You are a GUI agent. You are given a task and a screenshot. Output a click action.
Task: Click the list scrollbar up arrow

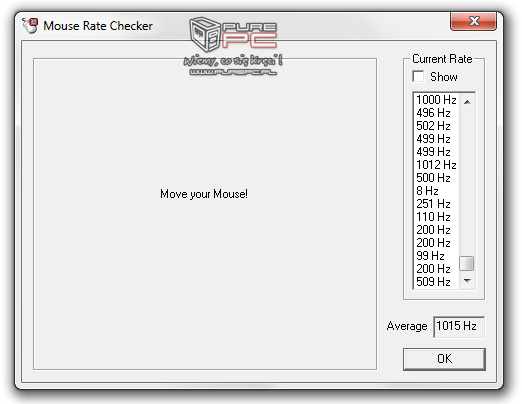pyautogui.click(x=467, y=101)
